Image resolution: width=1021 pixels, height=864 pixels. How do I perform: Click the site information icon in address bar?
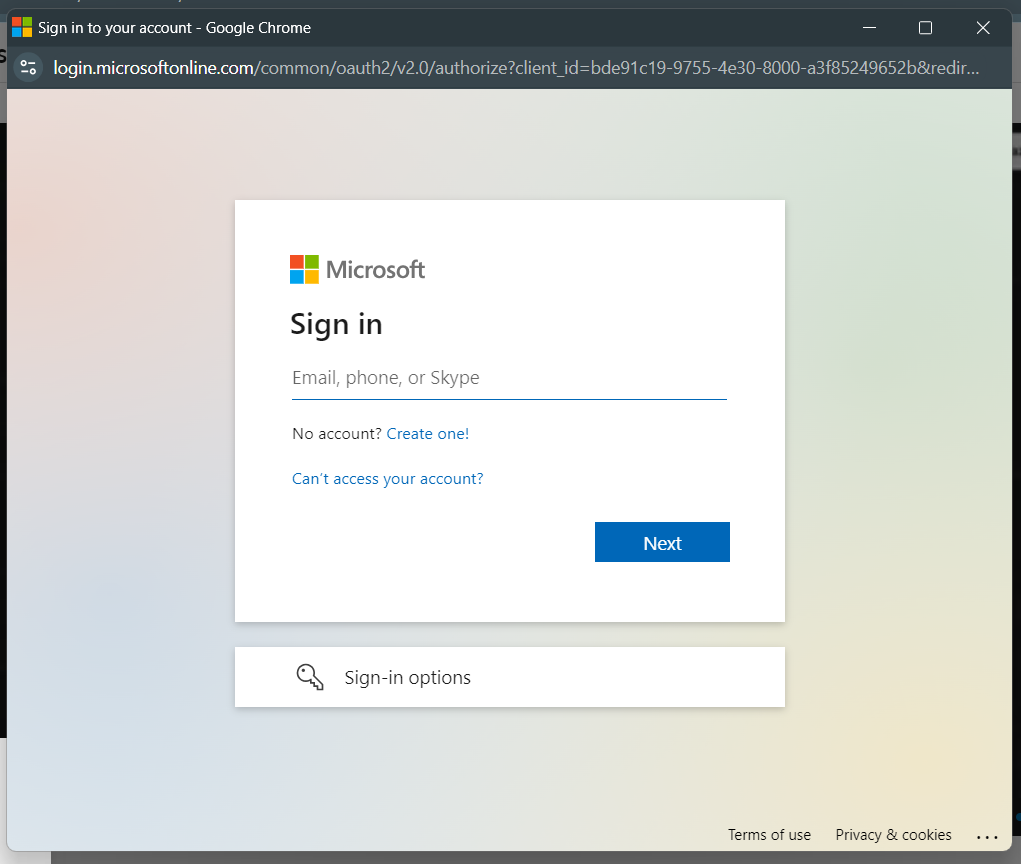29,67
